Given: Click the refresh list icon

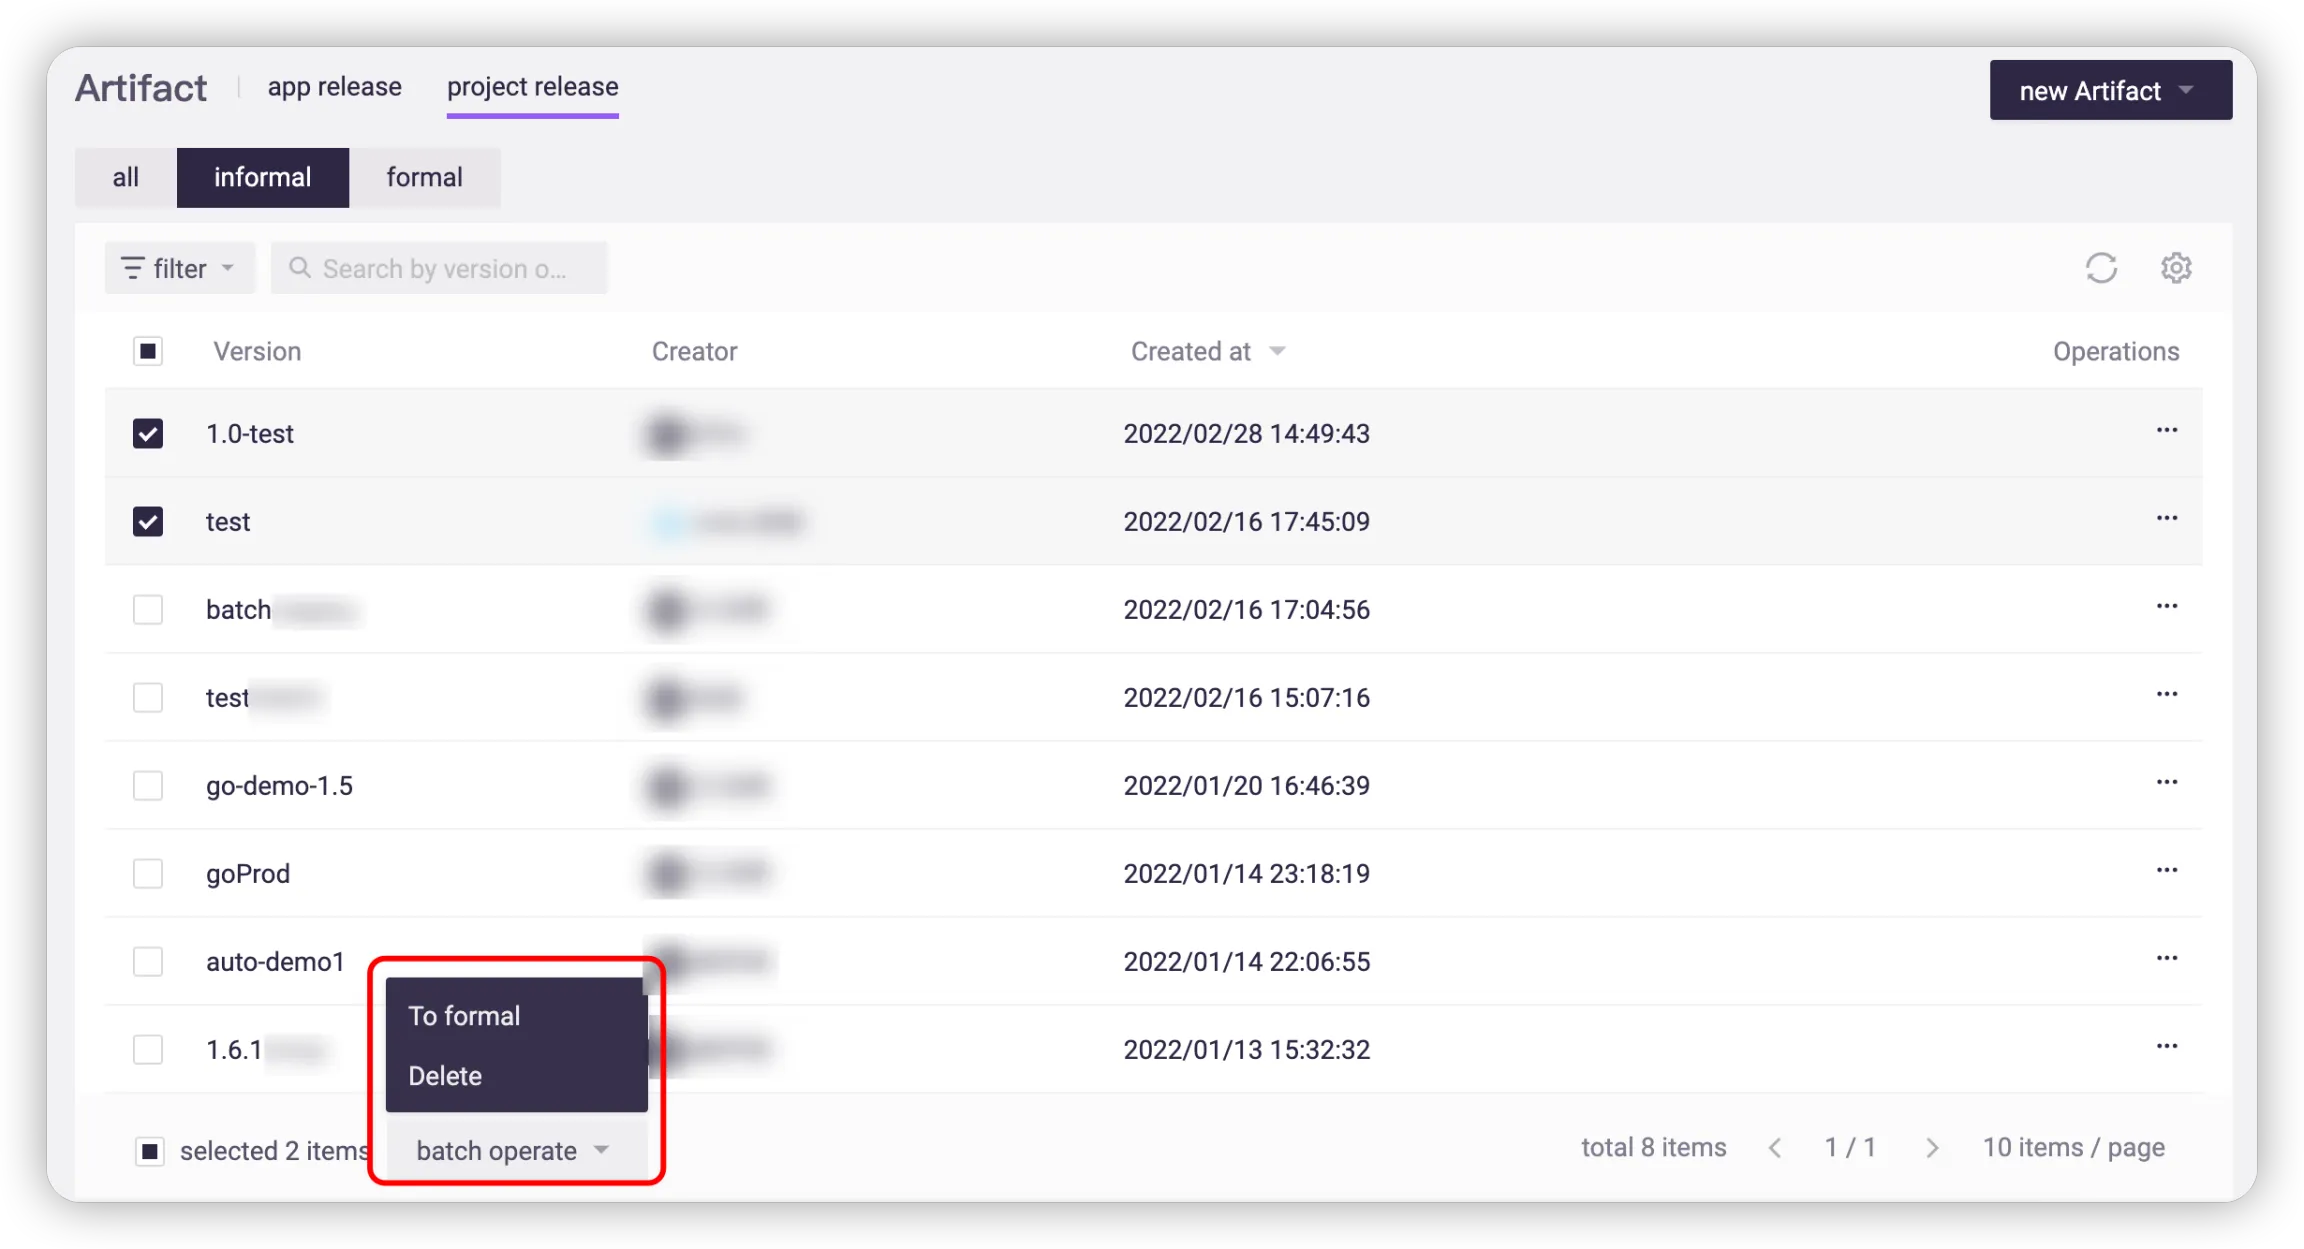Looking at the screenshot, I should click(2101, 268).
